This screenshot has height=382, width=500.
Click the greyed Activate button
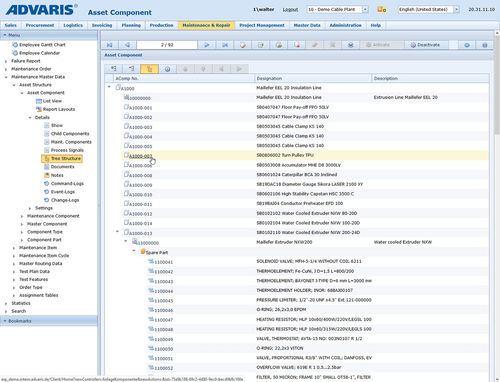(378, 45)
